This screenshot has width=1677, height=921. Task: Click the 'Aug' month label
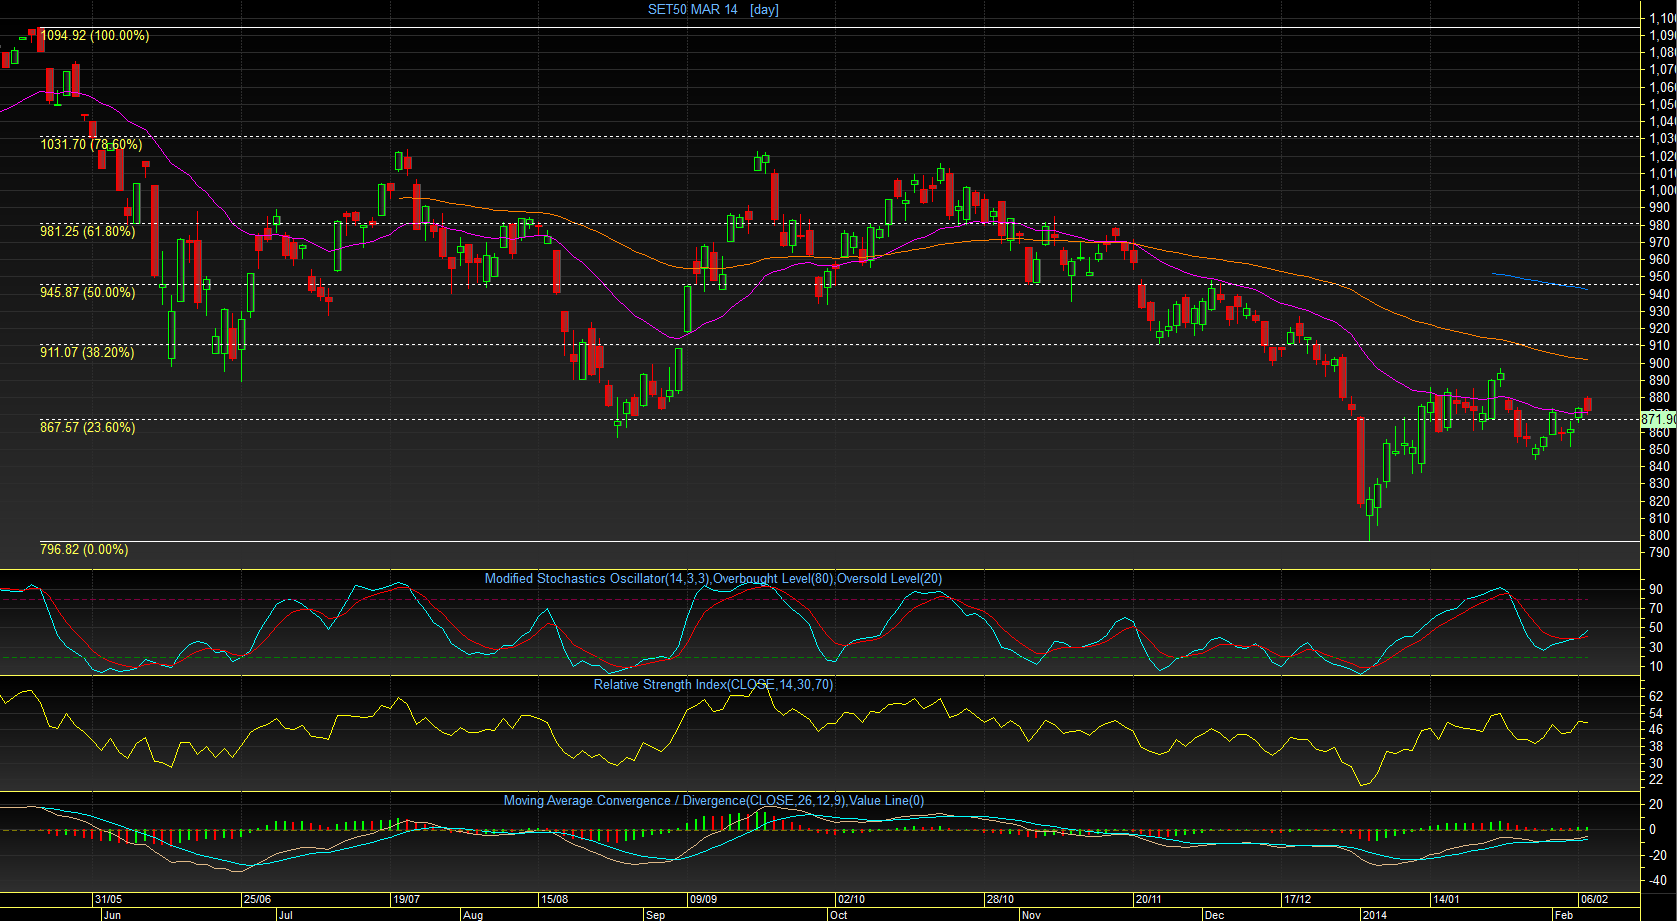coord(473,915)
